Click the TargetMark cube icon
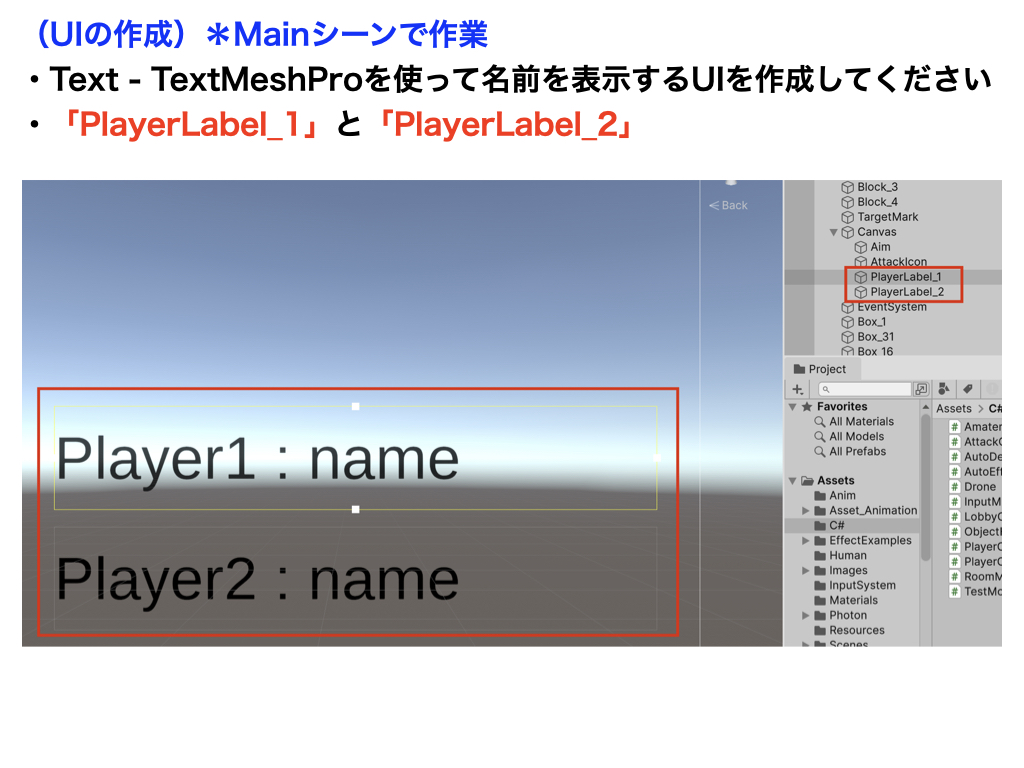The height and width of the screenshot is (768, 1024). click(848, 217)
